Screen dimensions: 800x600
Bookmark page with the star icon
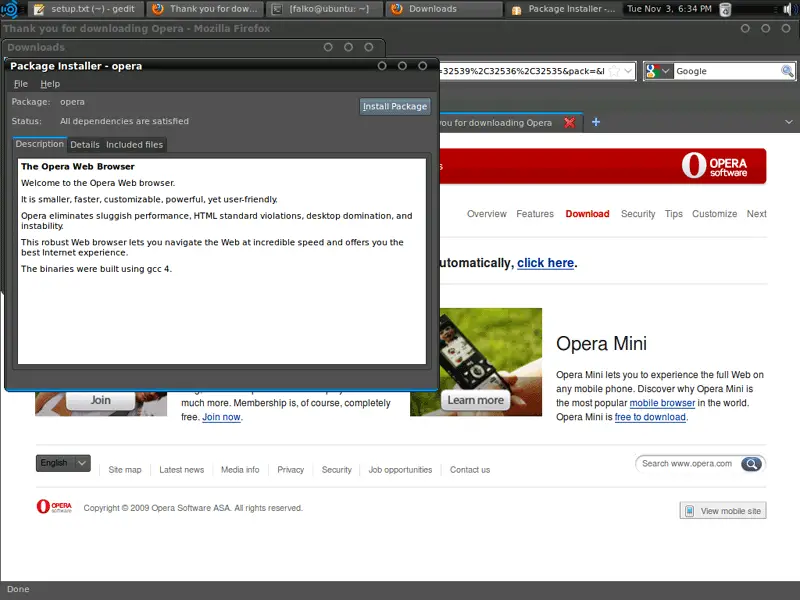[614, 71]
